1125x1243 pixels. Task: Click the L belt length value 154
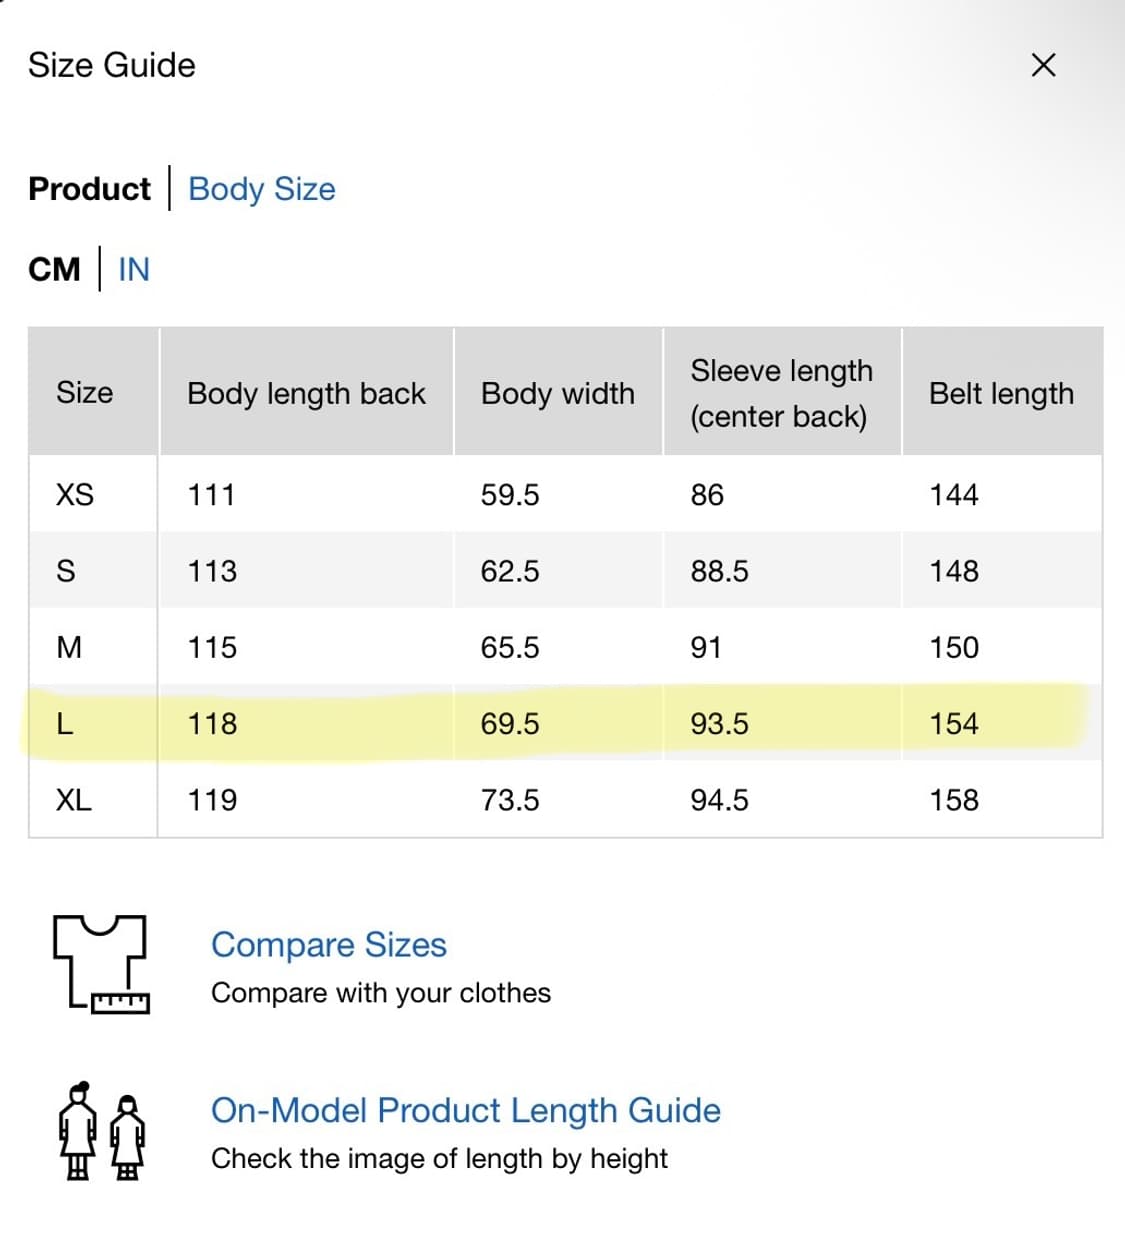(954, 724)
